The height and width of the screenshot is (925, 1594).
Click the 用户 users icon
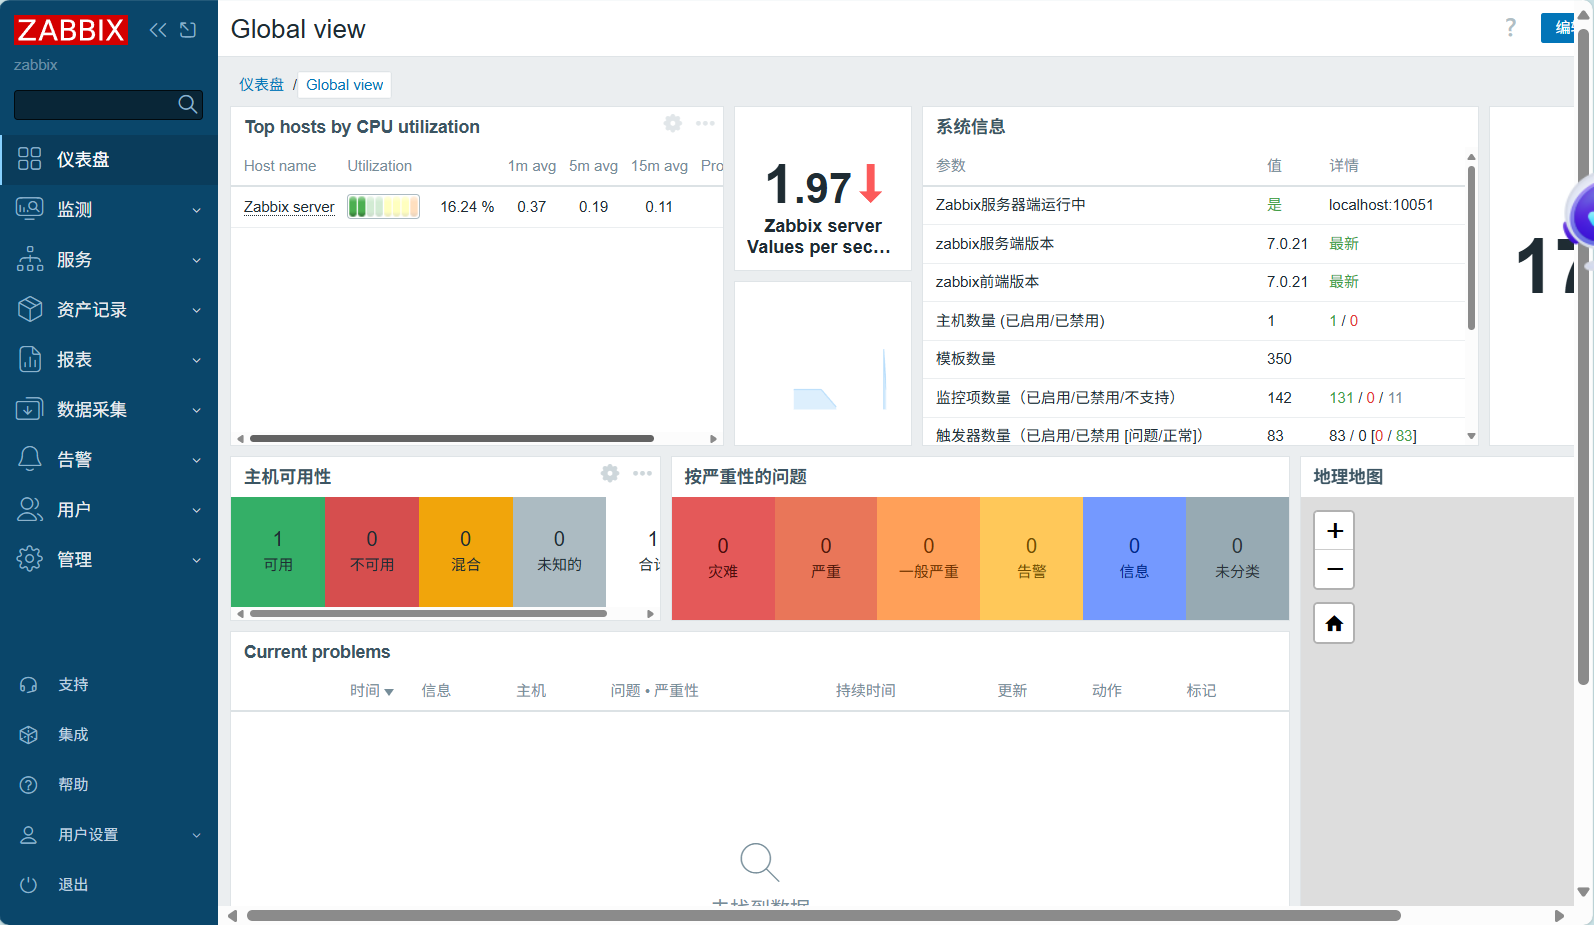coord(30,509)
